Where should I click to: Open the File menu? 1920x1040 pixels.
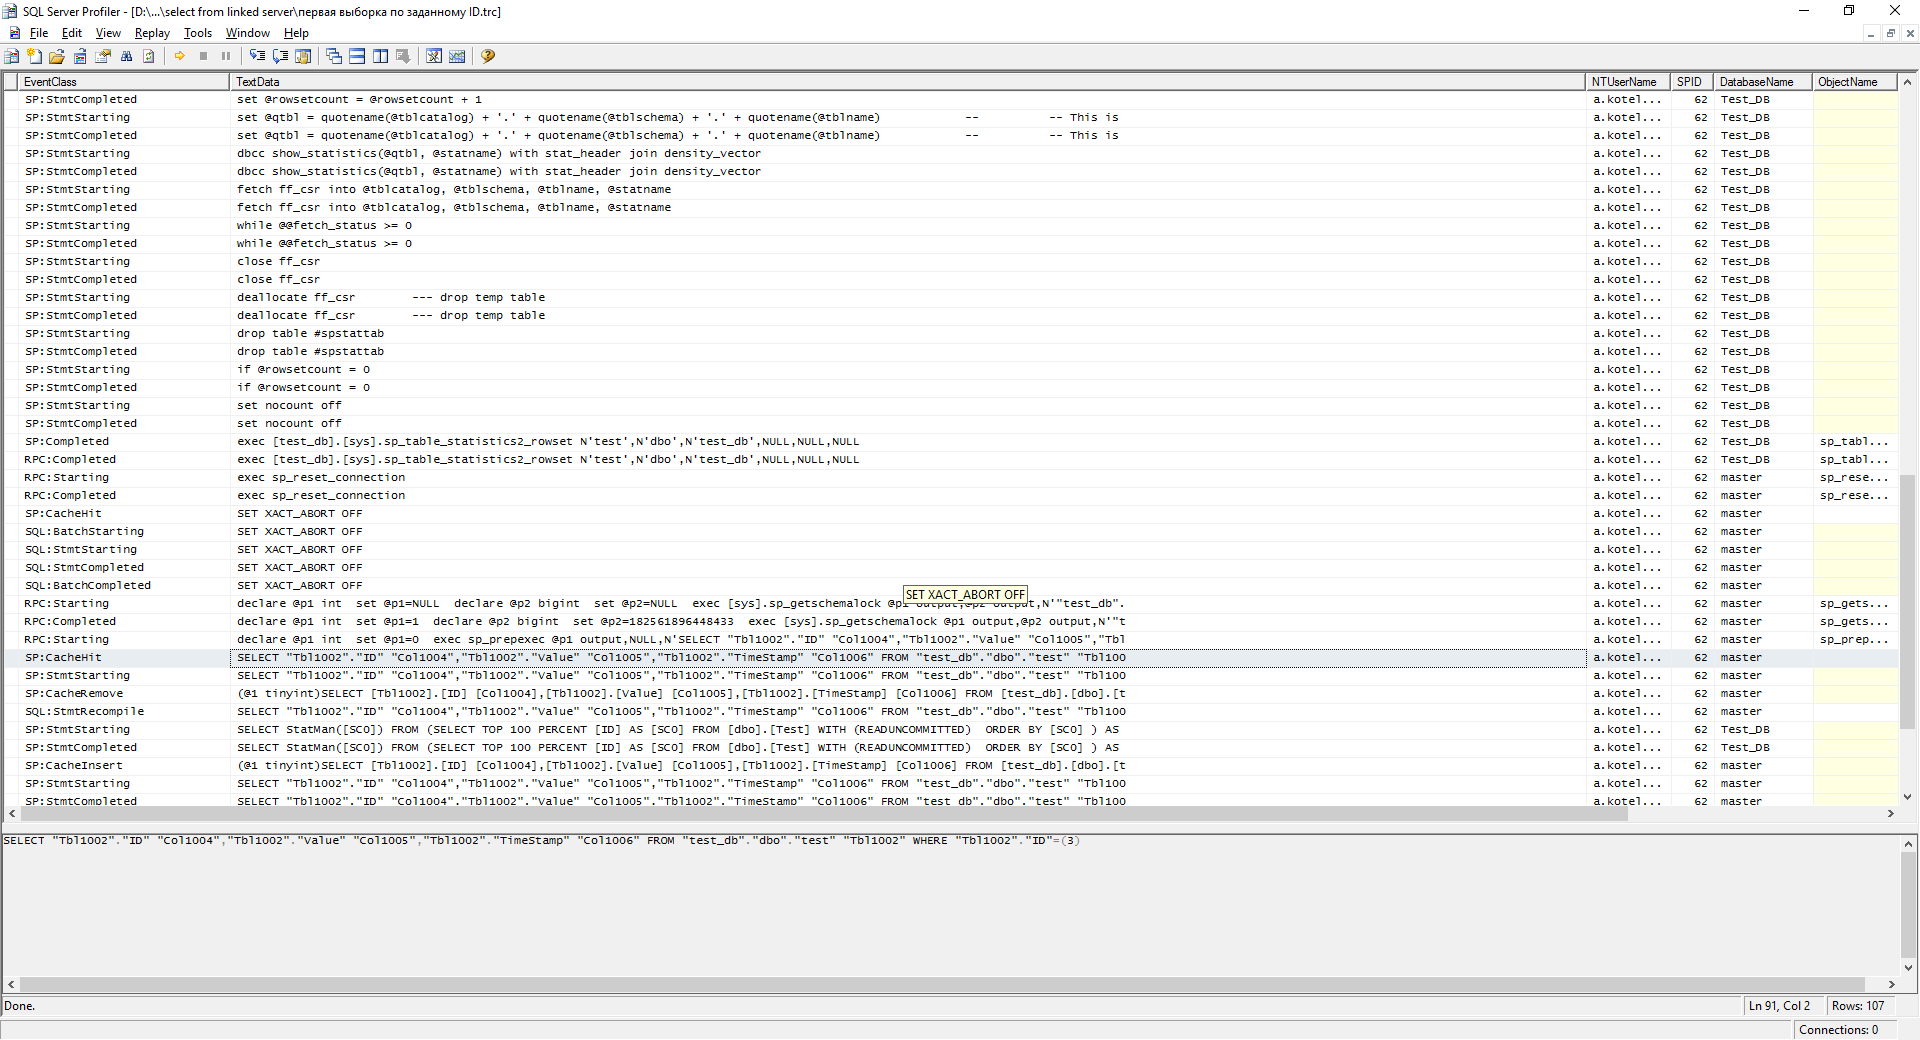pos(39,33)
